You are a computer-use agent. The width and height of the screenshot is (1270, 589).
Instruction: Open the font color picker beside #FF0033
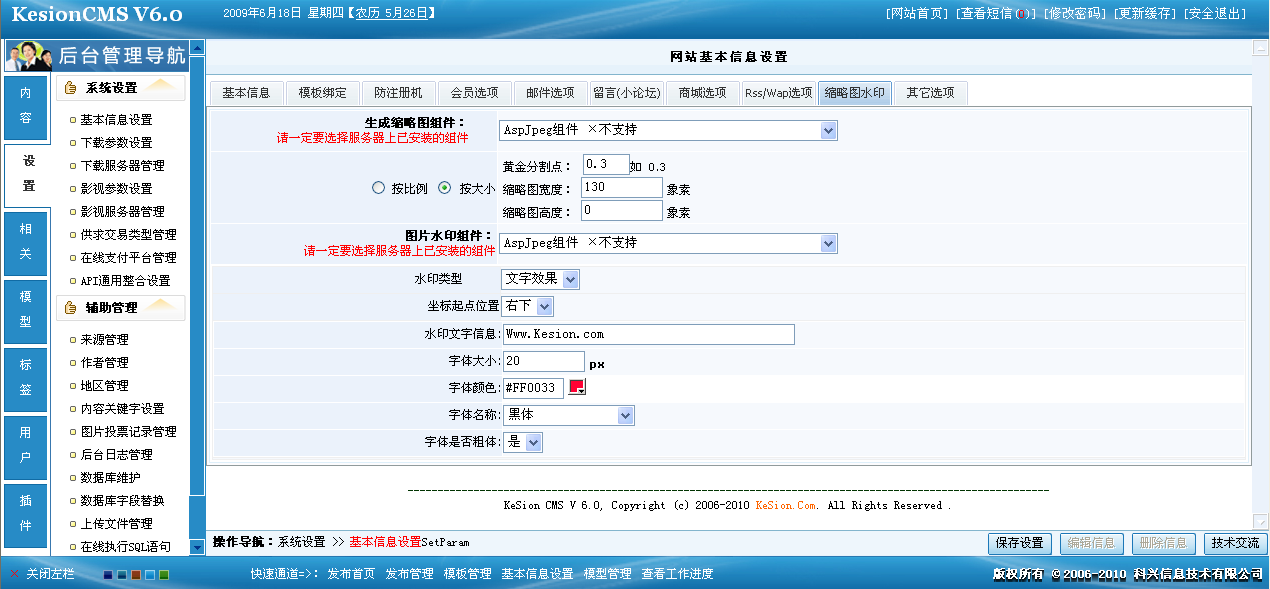pyautogui.click(x=575, y=386)
